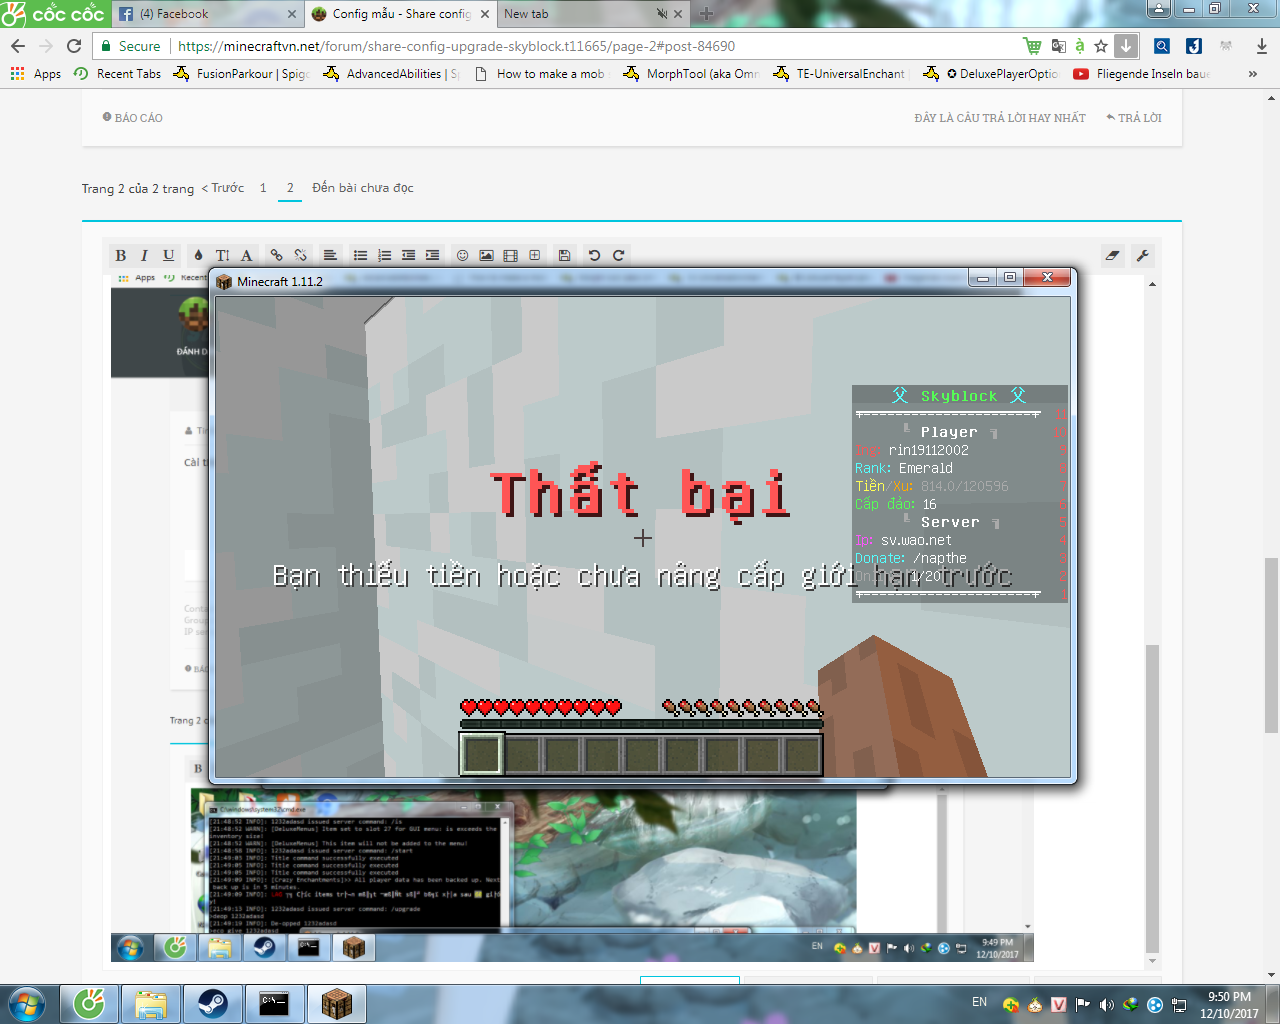
Task: Open the Apps bookmarks shortcut
Action: click(x=36, y=74)
